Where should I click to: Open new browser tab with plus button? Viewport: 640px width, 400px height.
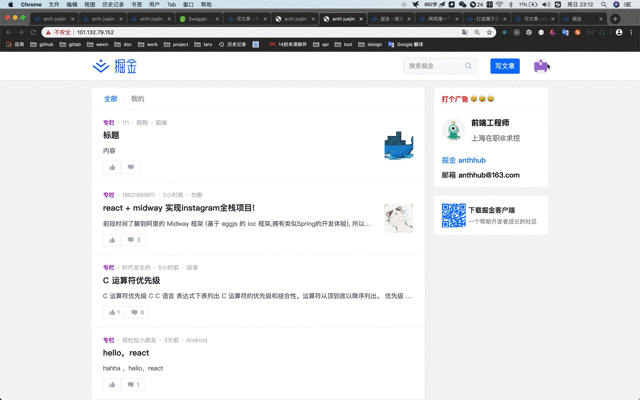[615, 19]
